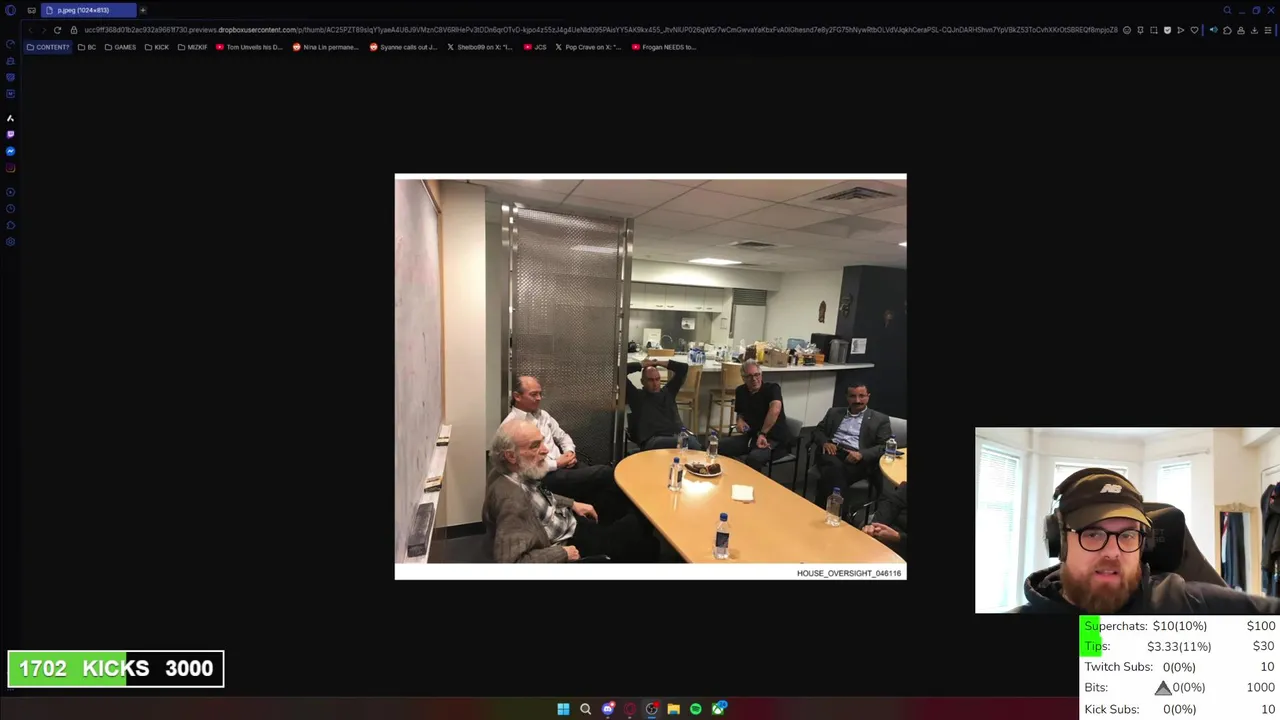Open the Twitch sidebar icon
1280x720 pixels.
click(x=10, y=134)
